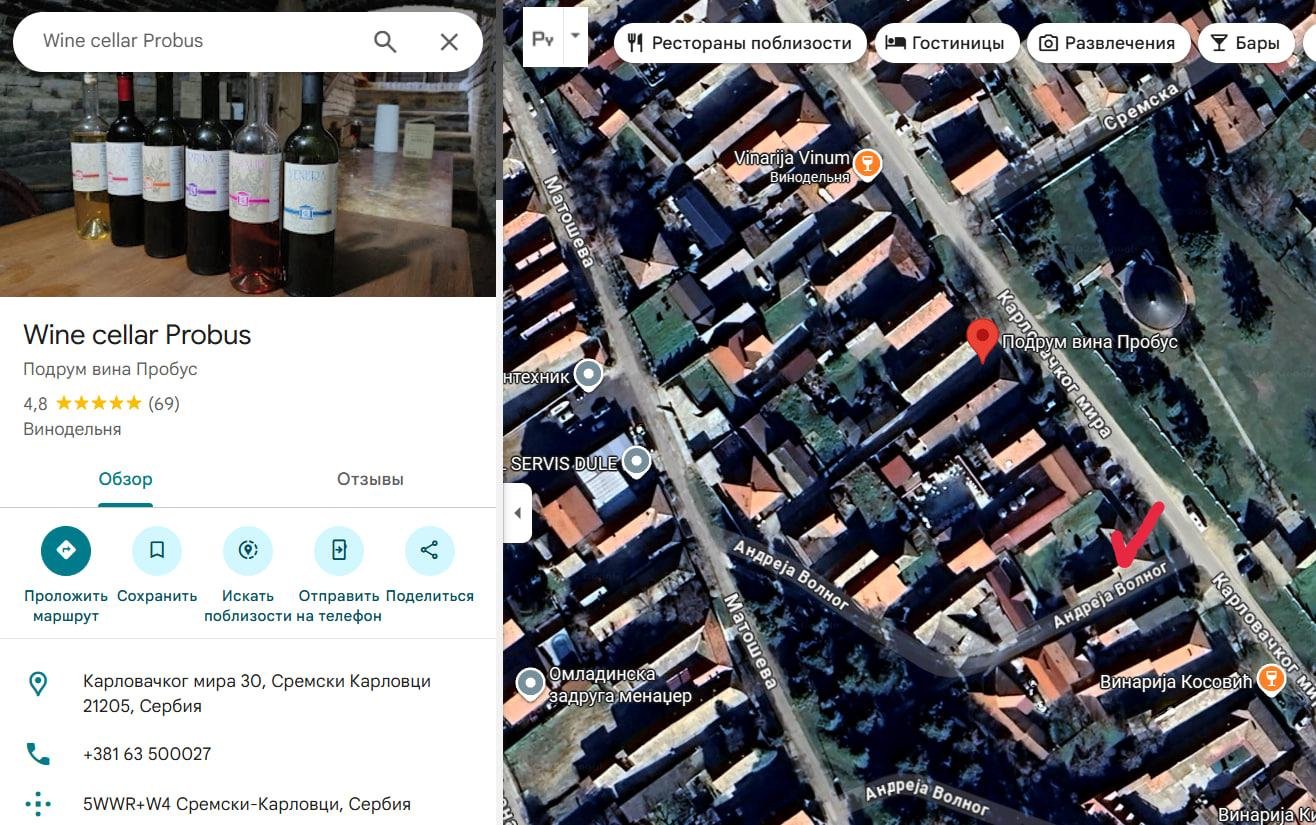This screenshot has height=825, width=1316.
Task: Click the red Подрум вина Пробус pin
Action: 983,341
